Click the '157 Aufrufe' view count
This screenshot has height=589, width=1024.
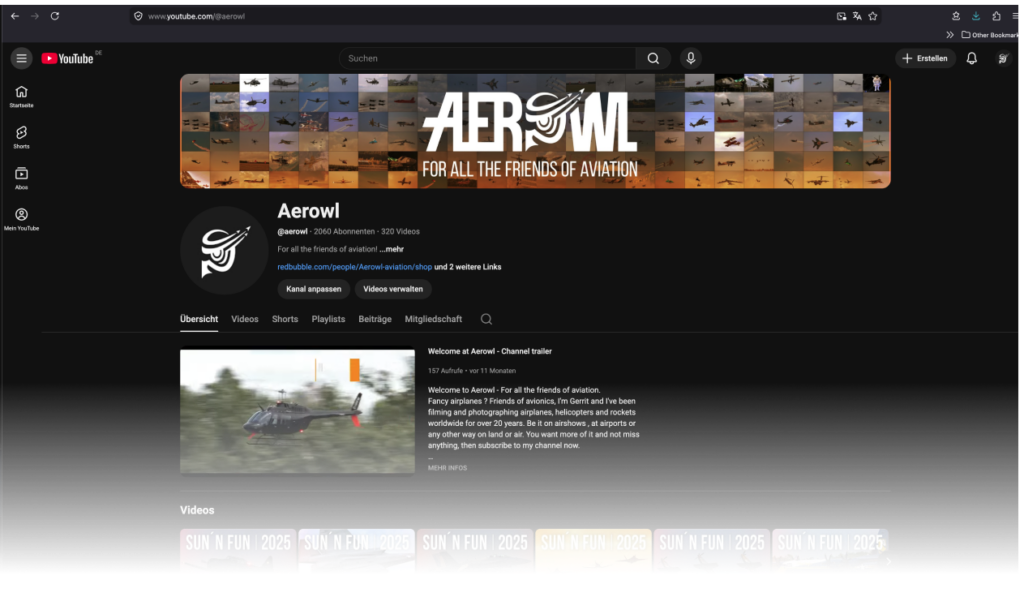click(x=445, y=370)
